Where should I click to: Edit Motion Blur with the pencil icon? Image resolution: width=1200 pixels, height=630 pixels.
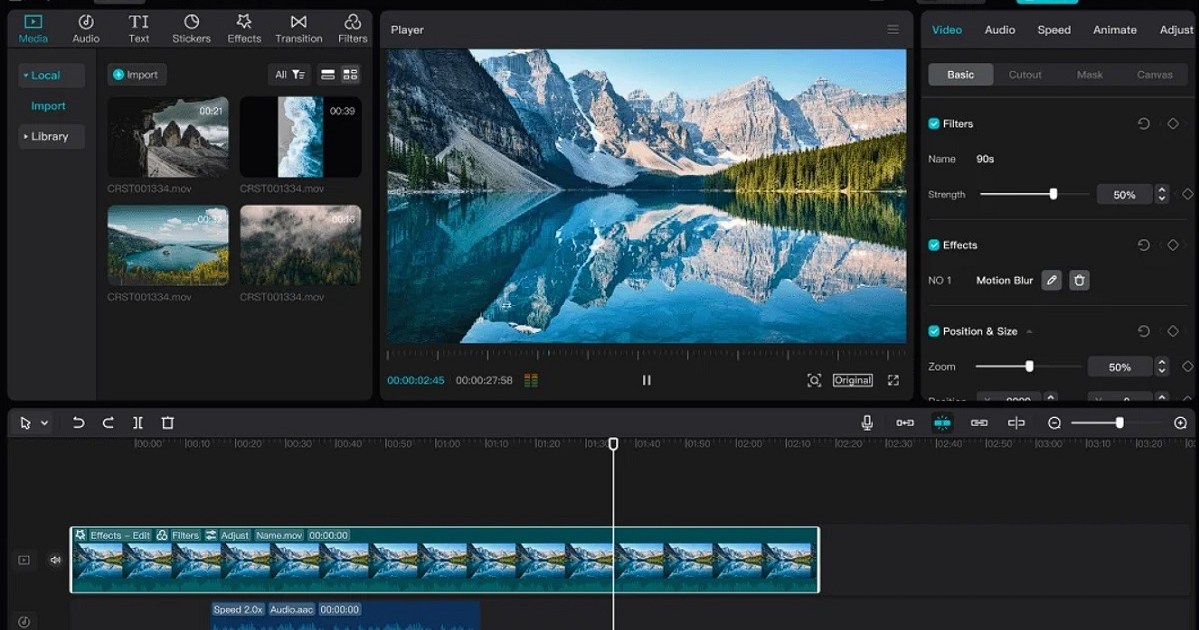coord(1051,280)
